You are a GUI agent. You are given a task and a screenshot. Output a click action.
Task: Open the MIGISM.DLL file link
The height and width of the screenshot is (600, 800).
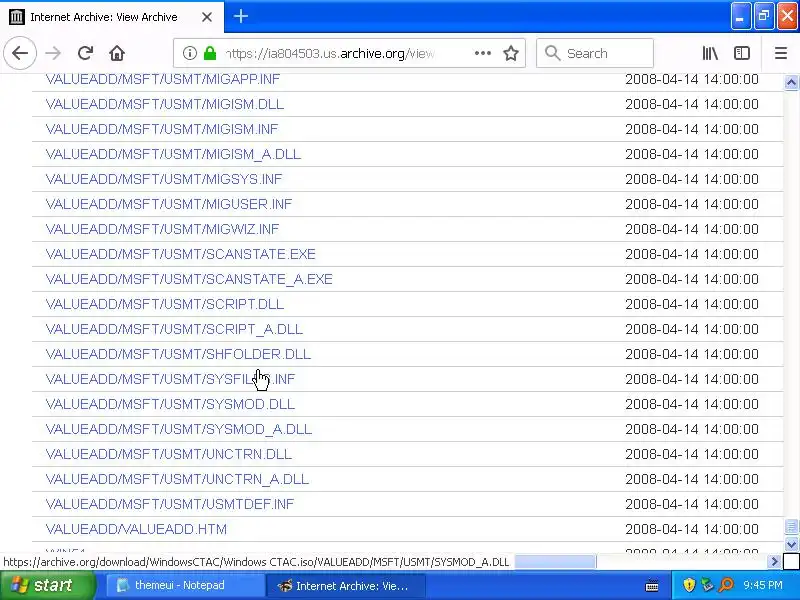pyautogui.click(x=165, y=104)
